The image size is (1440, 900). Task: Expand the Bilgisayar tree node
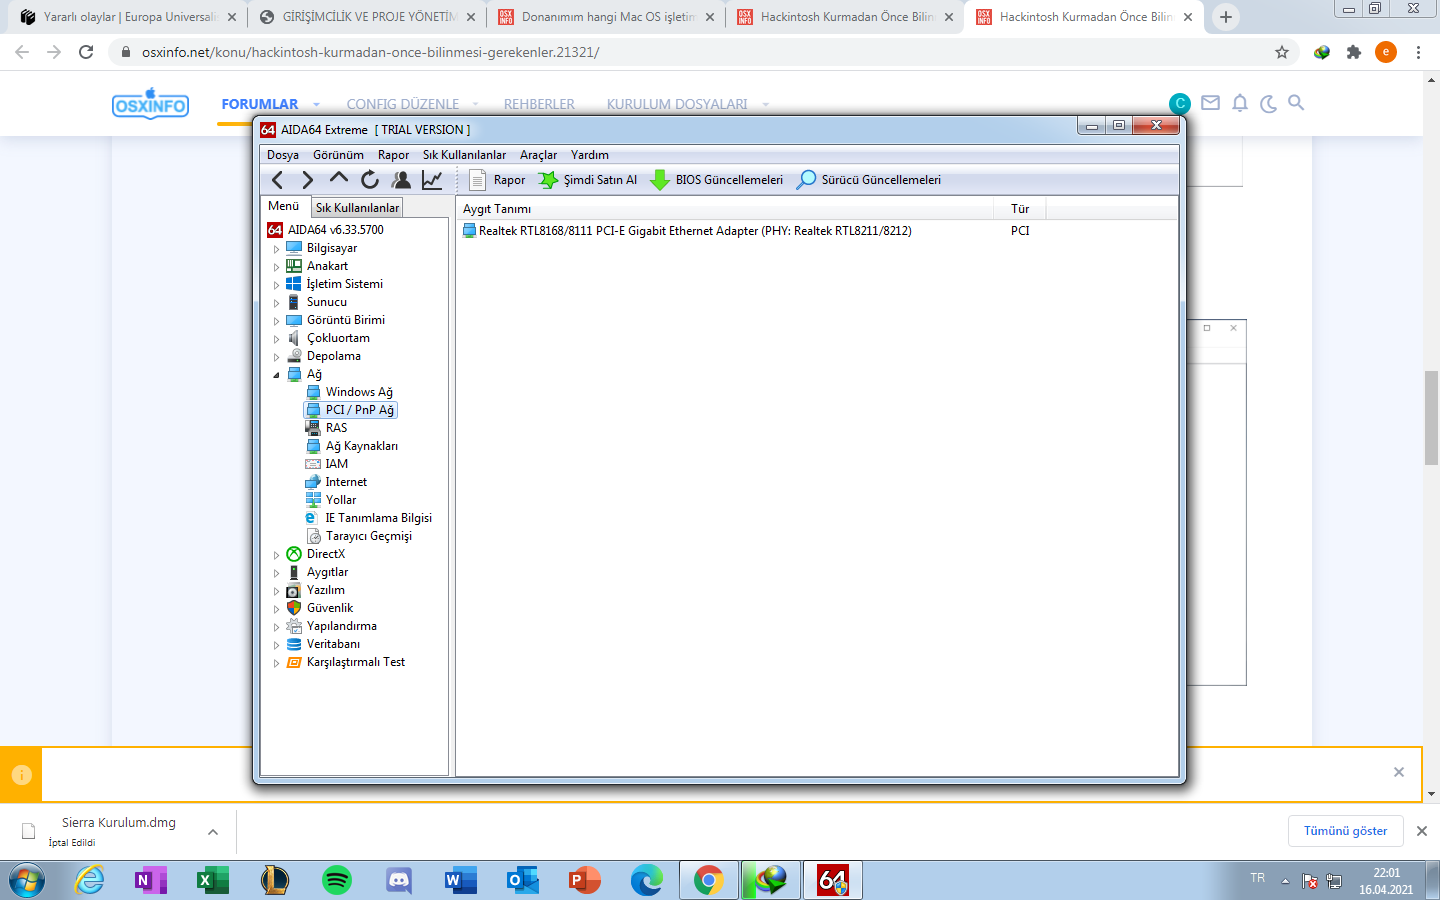277,249
